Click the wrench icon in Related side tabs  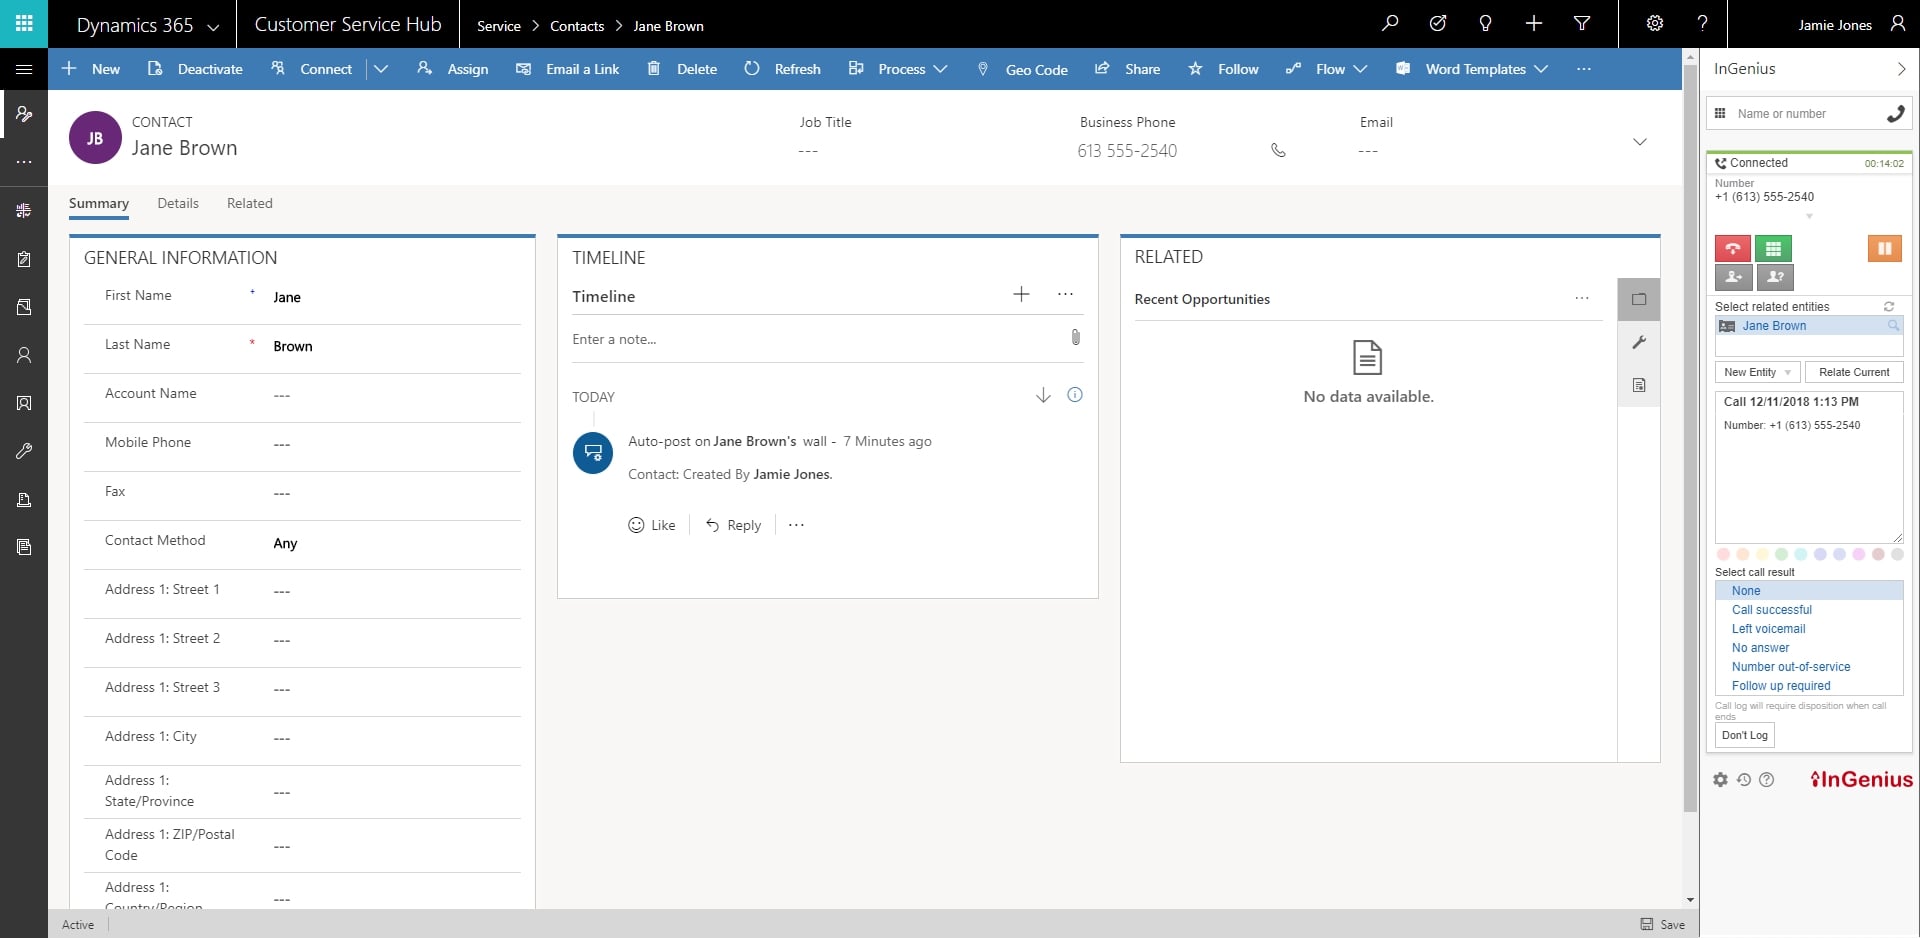tap(1639, 342)
